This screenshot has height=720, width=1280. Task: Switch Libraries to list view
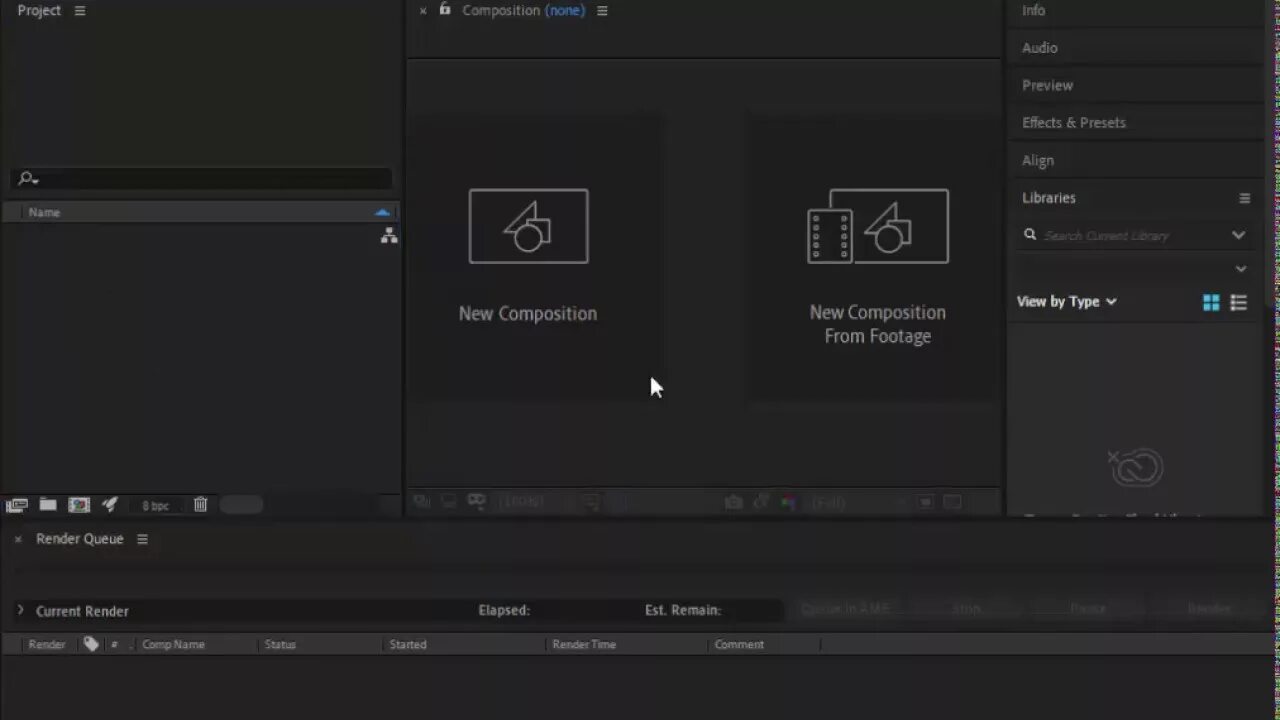tap(1239, 302)
